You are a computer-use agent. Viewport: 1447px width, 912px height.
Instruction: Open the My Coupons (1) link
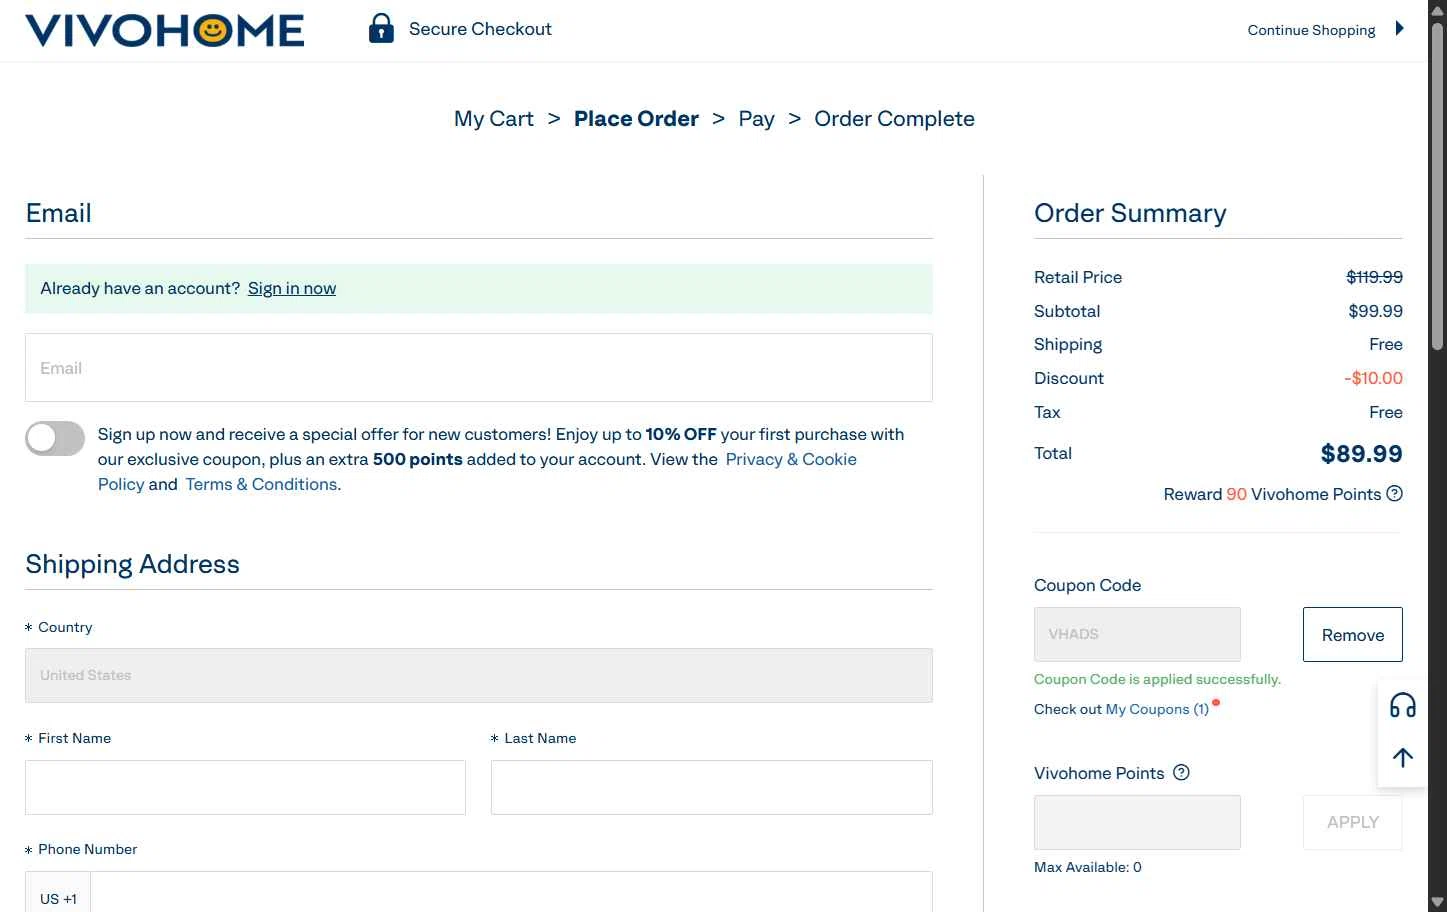1157,709
